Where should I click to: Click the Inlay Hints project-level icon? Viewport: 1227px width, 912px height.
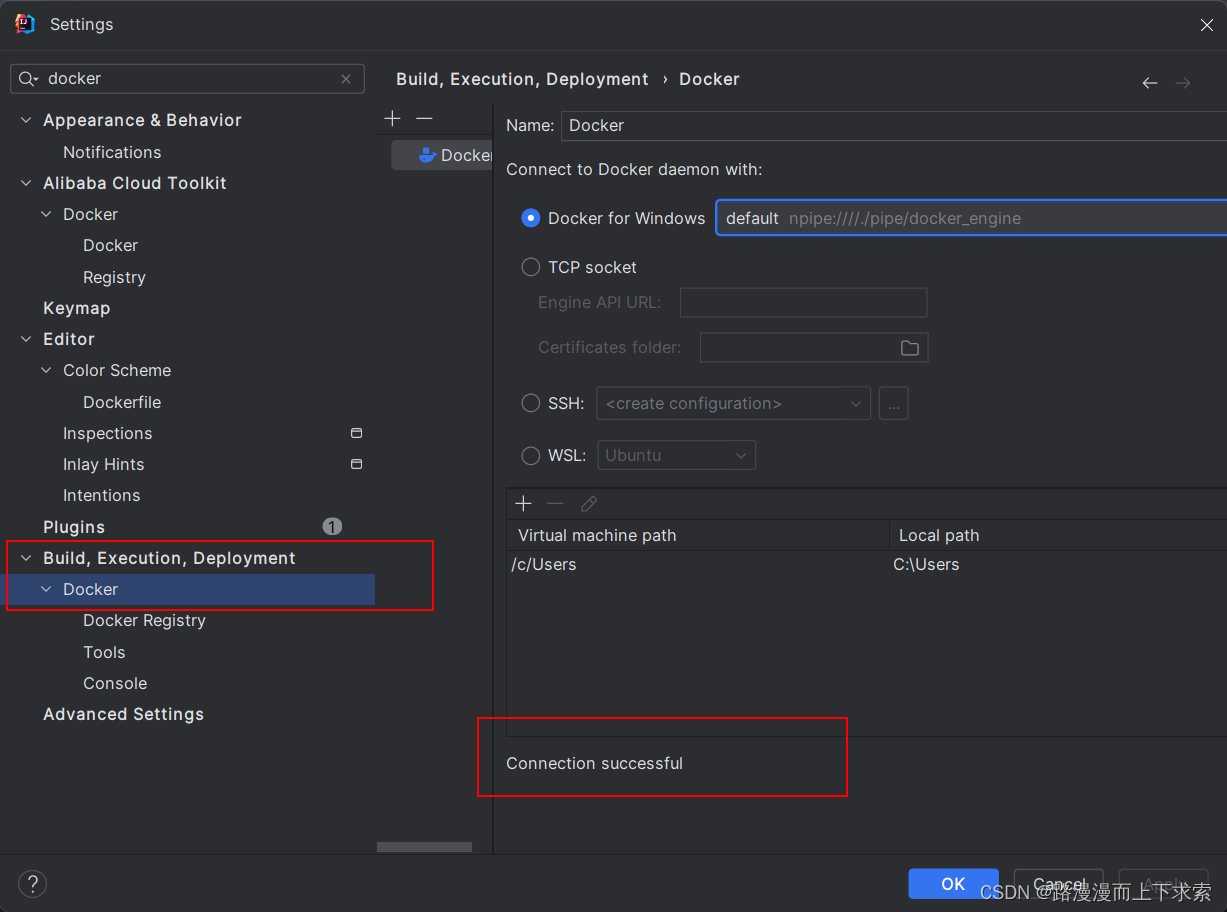click(356, 464)
